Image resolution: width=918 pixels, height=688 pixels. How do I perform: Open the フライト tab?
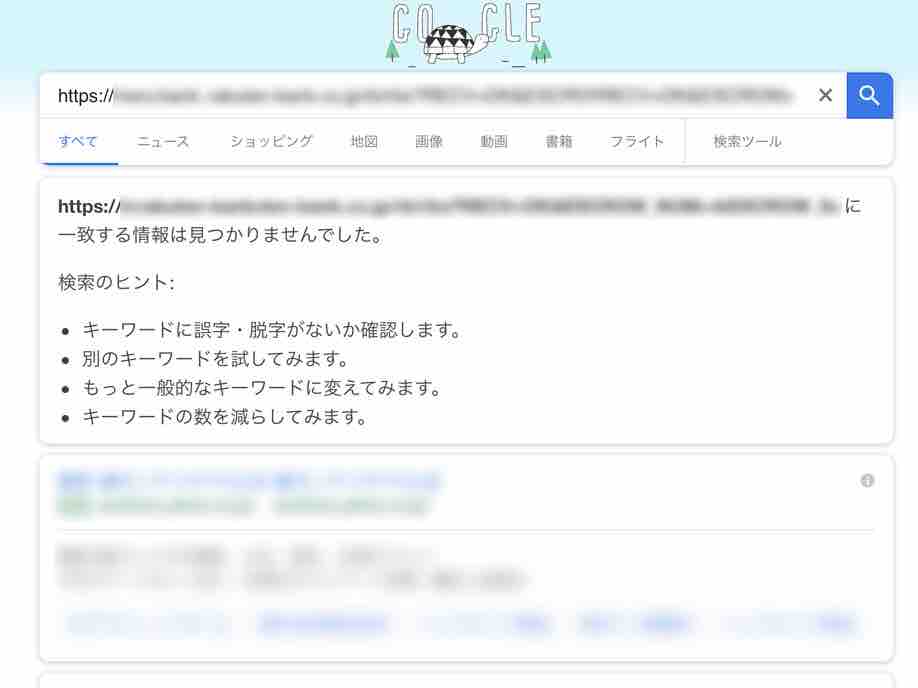(x=637, y=141)
